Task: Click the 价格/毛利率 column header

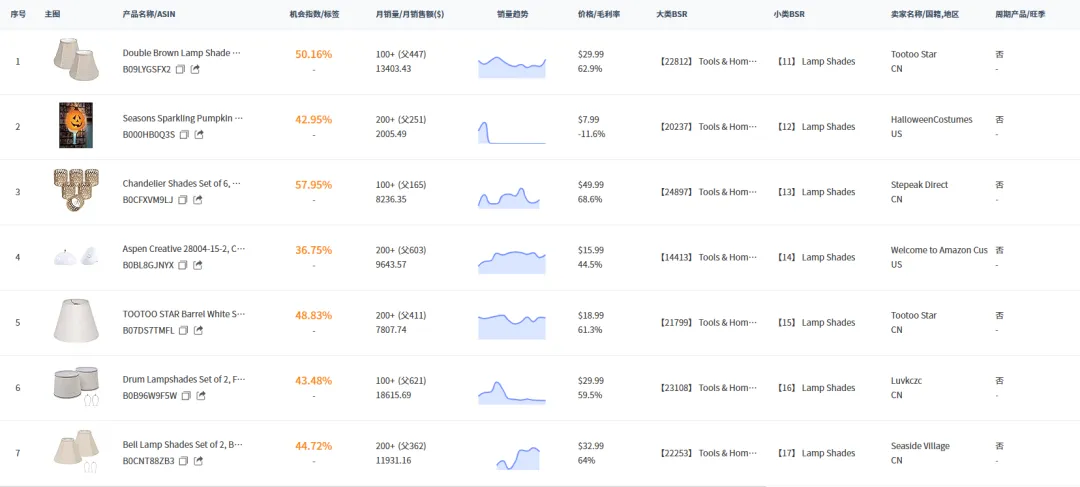Action: click(599, 14)
